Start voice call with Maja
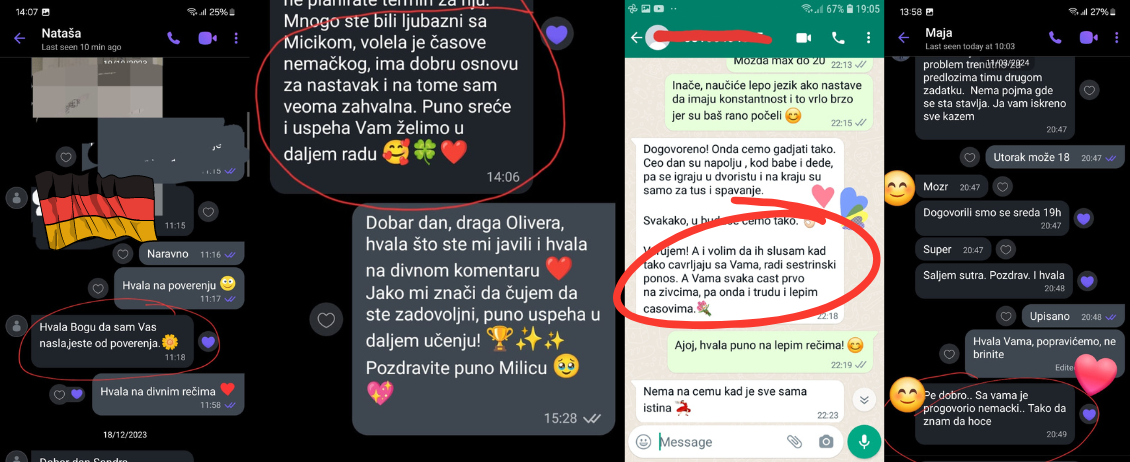Image resolution: width=1130 pixels, height=462 pixels. pyautogui.click(x=1055, y=38)
